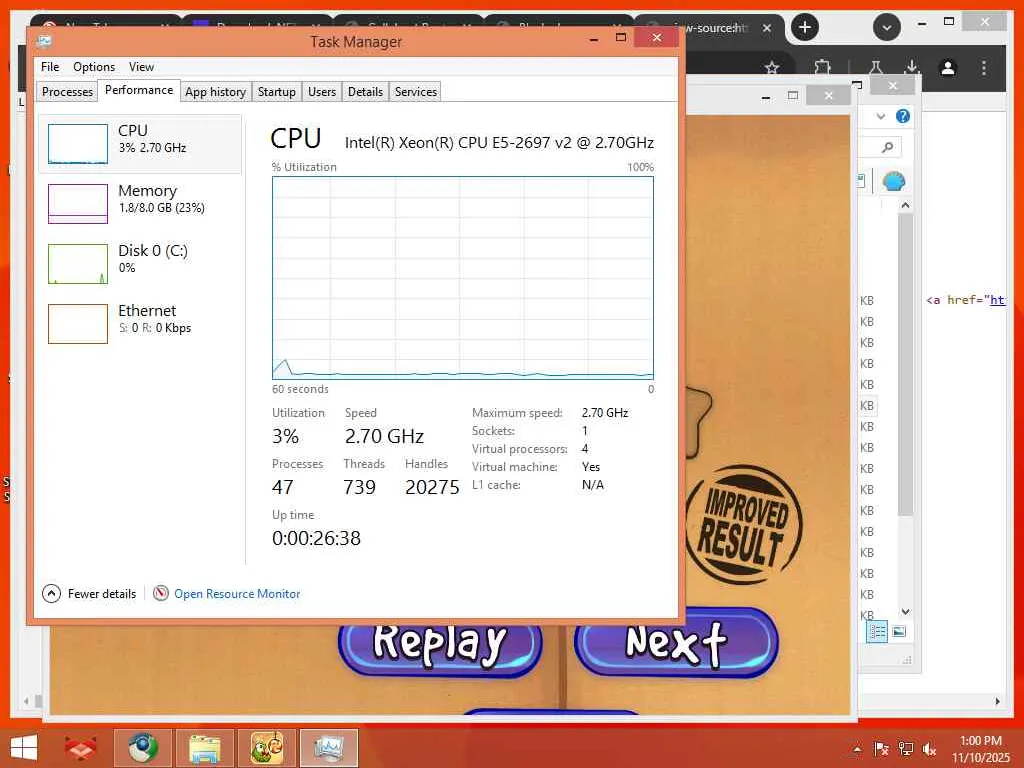Viewport: 1024px width, 768px height.
Task: Switch to the Users tab
Action: tap(322, 91)
